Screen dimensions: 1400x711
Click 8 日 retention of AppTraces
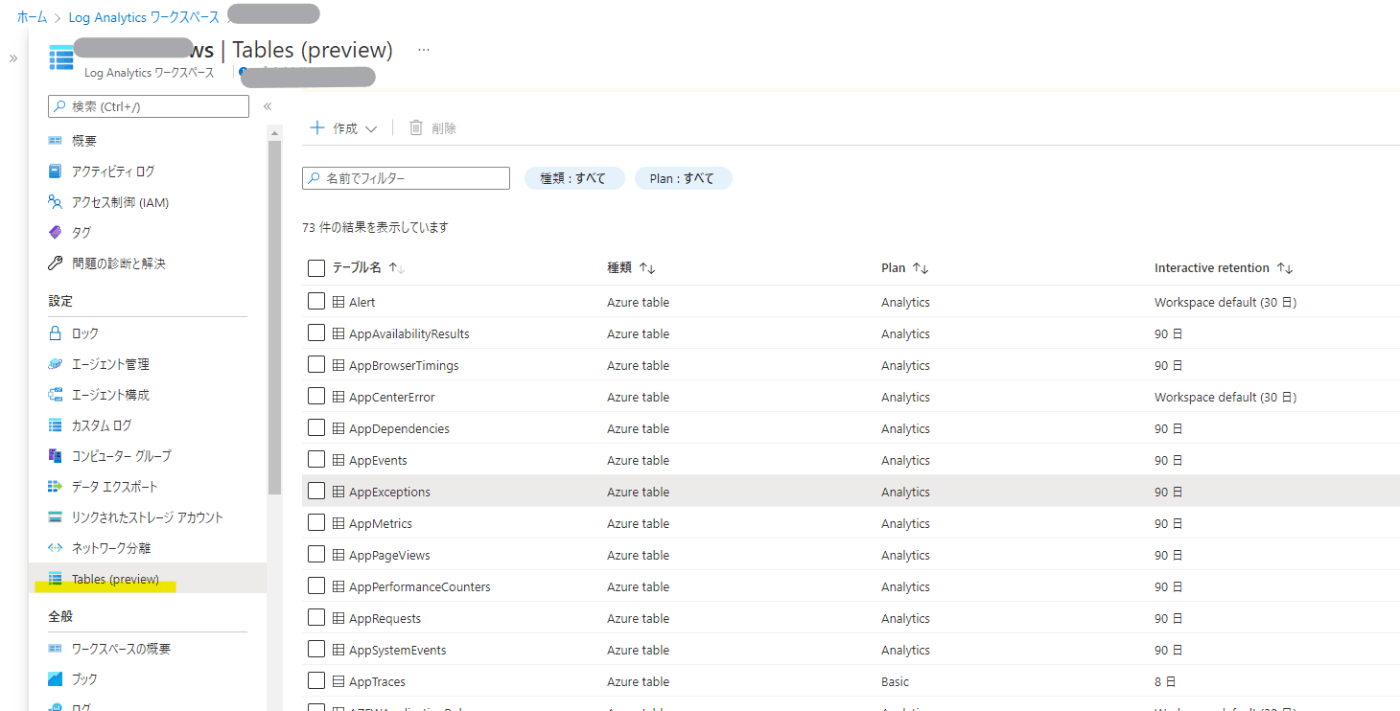[x=1165, y=681]
